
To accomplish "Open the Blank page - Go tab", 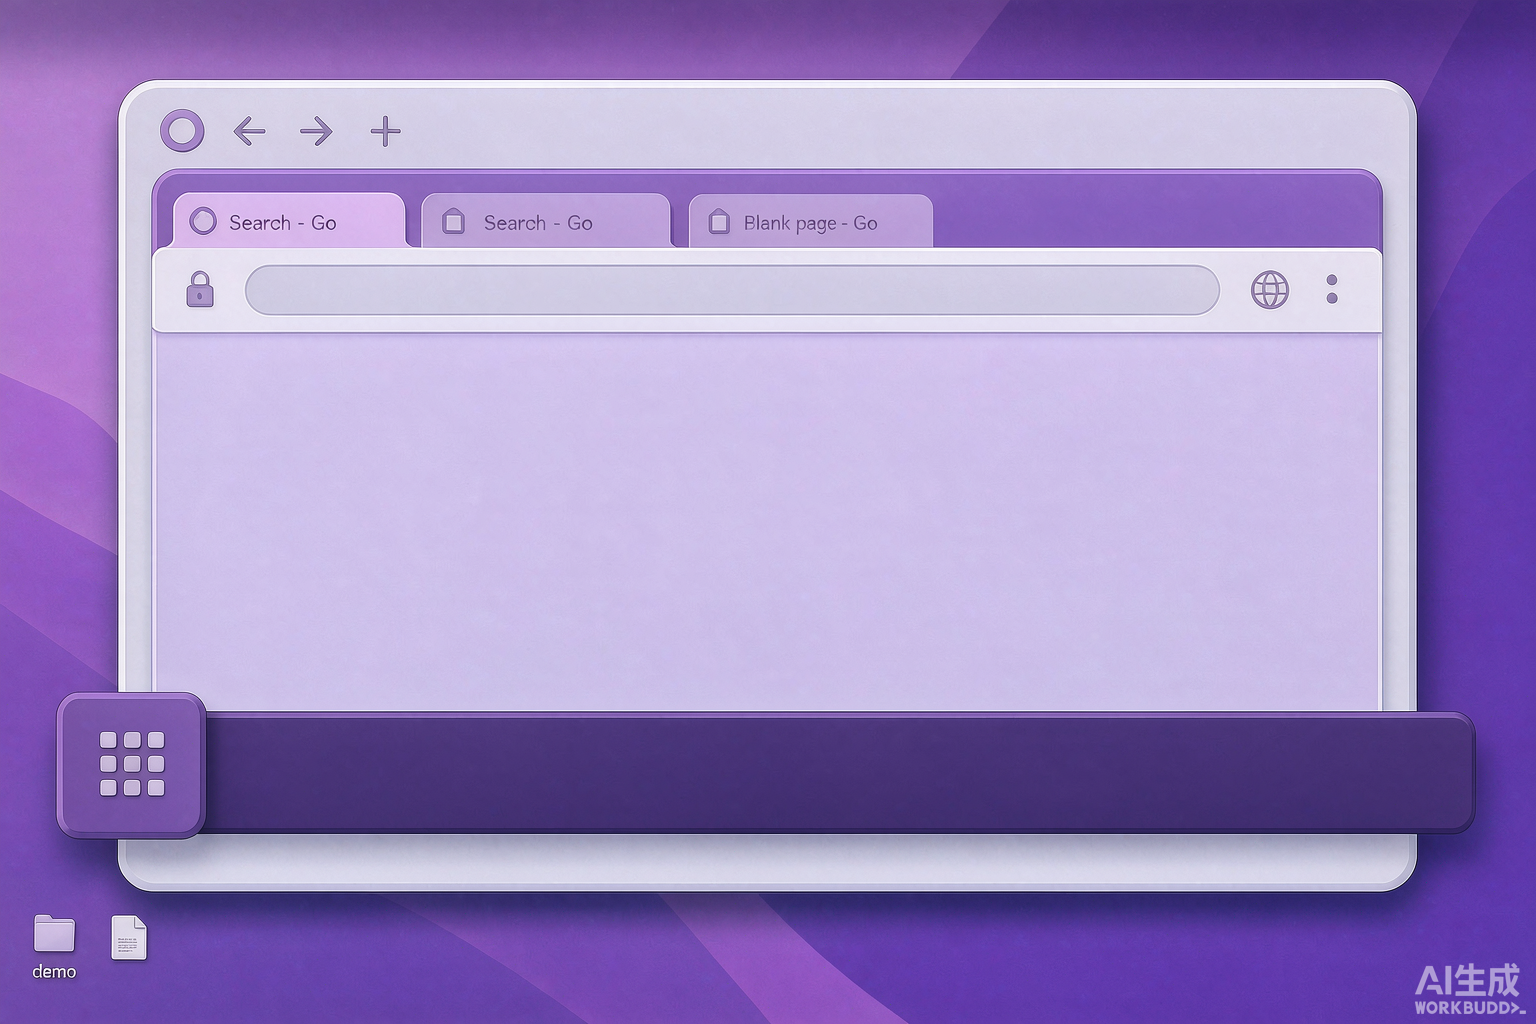I will click(x=811, y=221).
